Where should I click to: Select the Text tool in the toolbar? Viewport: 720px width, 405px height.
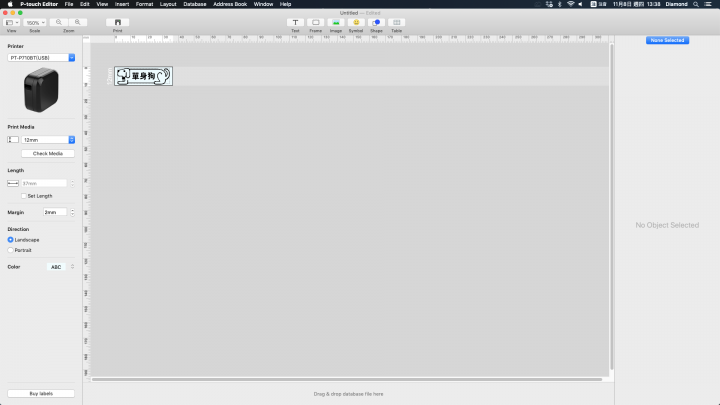coord(295,22)
